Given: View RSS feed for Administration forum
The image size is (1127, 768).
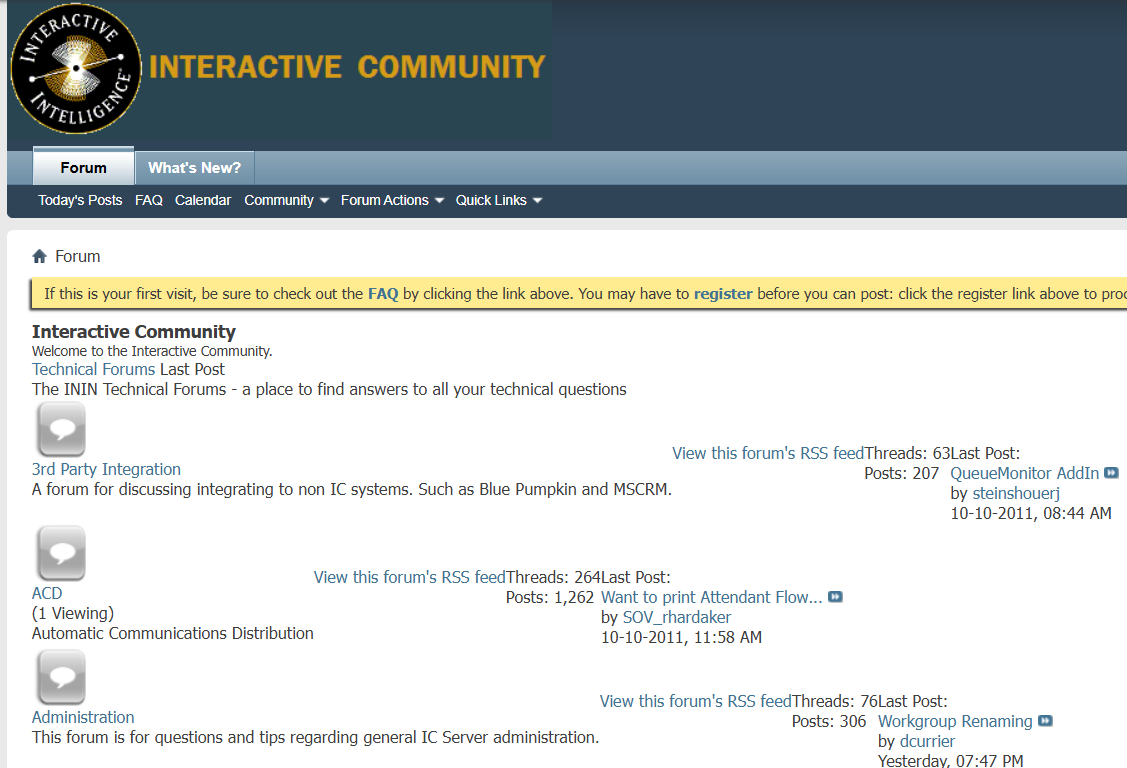Looking at the screenshot, I should pos(695,701).
